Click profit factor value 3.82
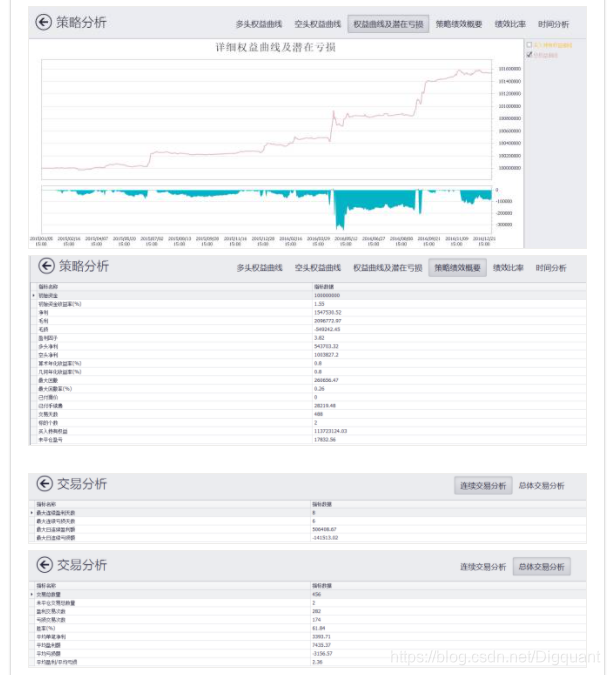610x675 pixels. [319, 338]
